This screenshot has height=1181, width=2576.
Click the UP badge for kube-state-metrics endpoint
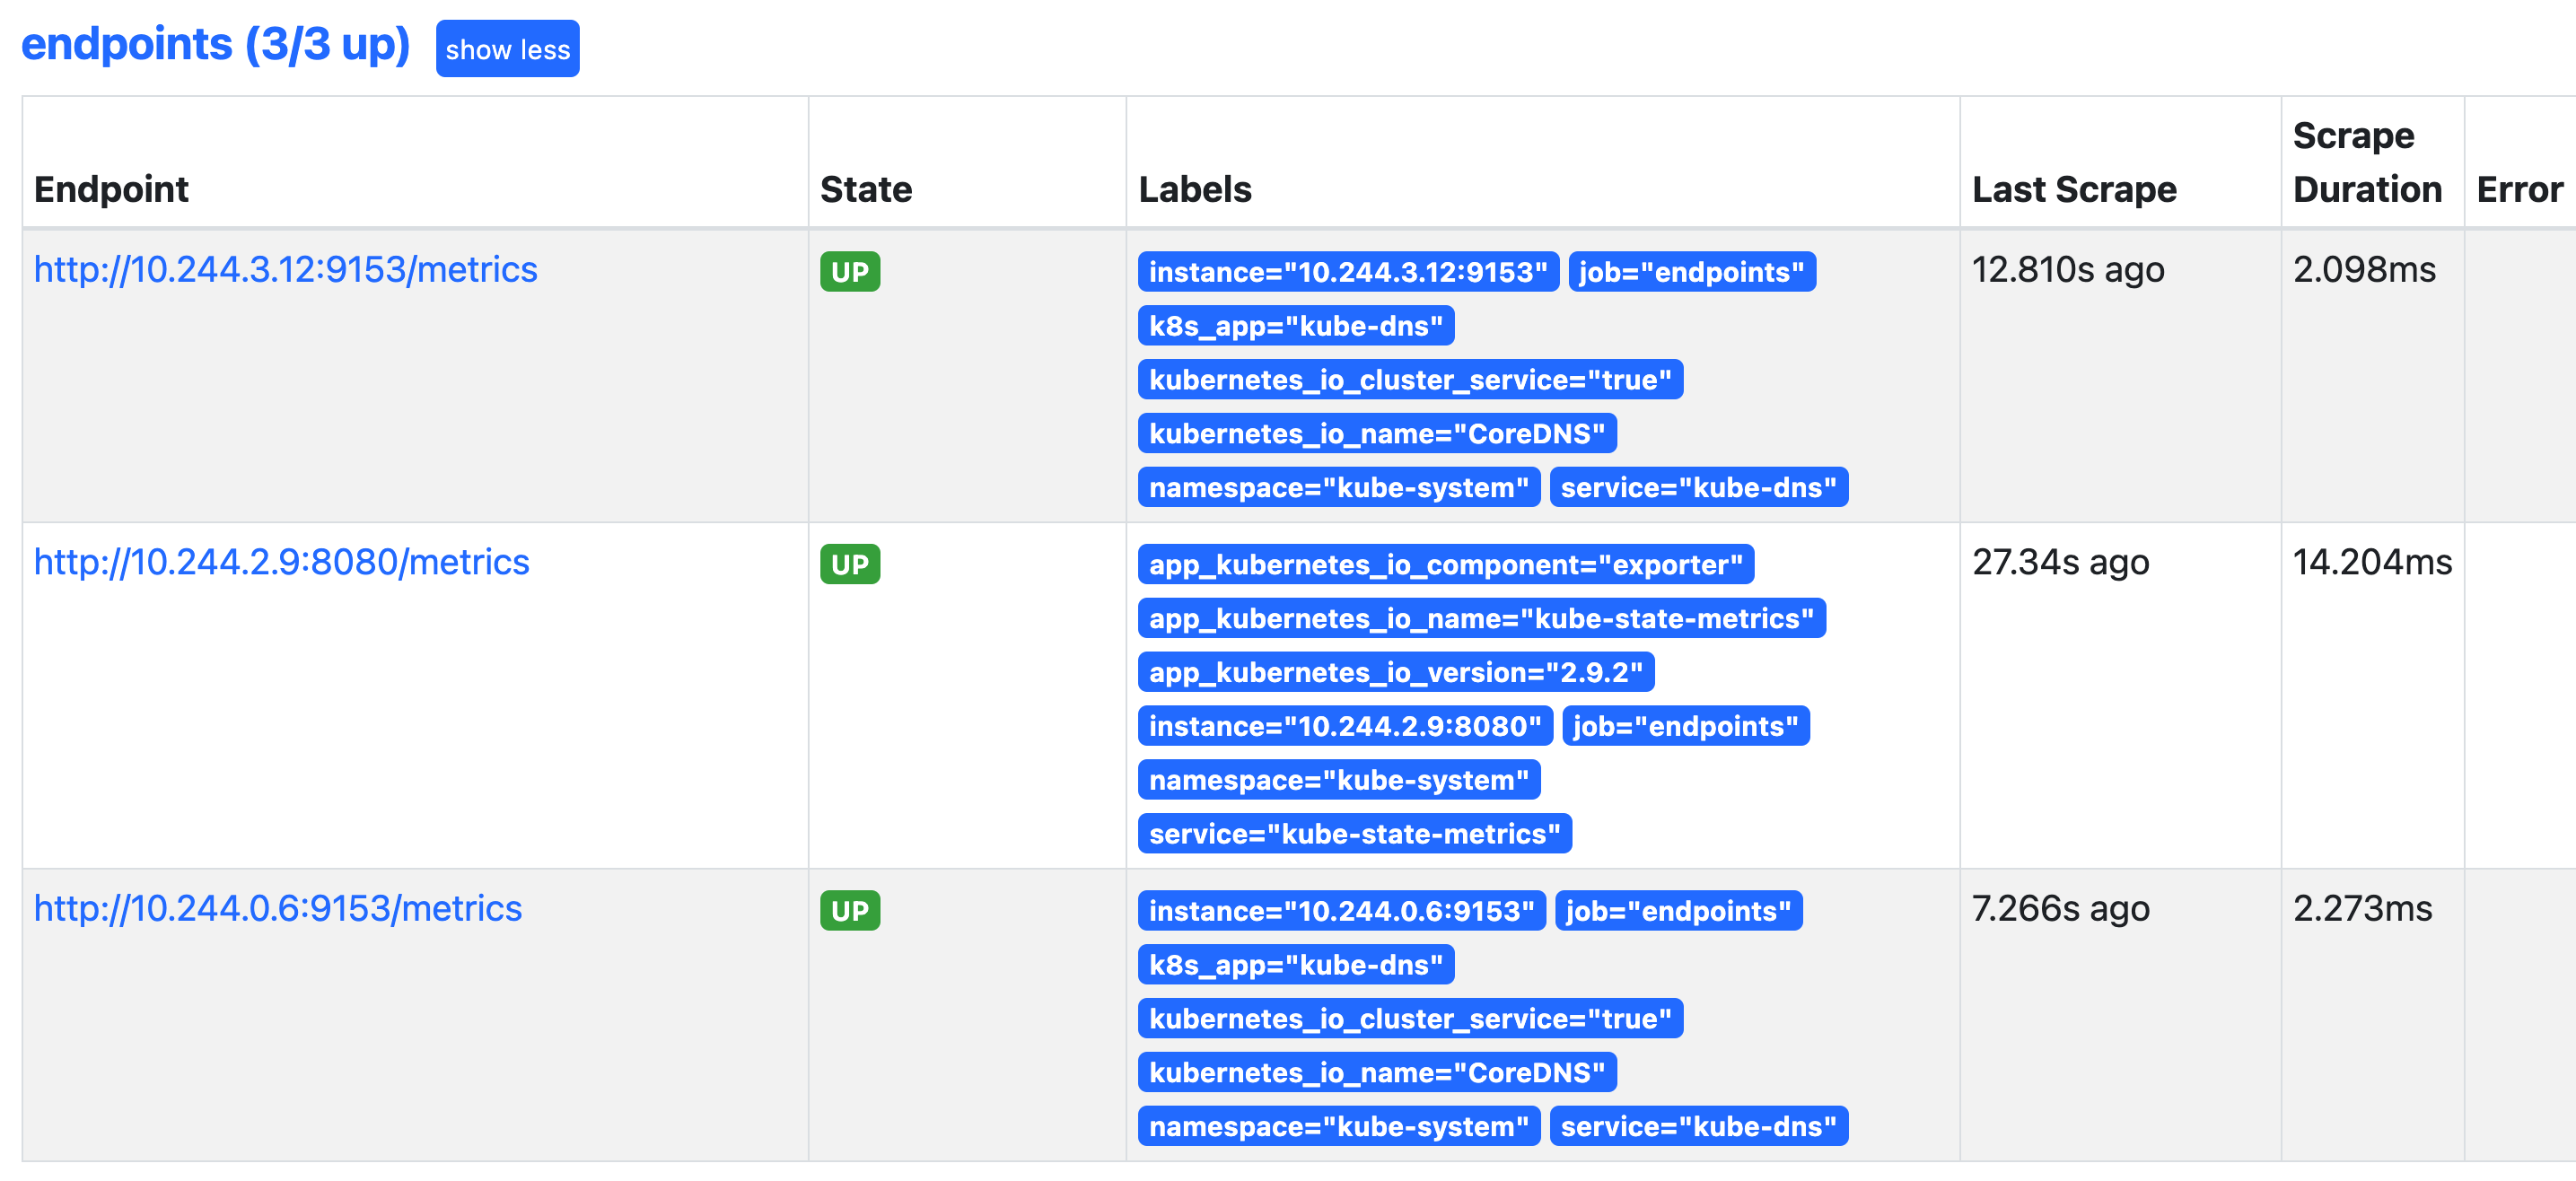click(x=849, y=565)
